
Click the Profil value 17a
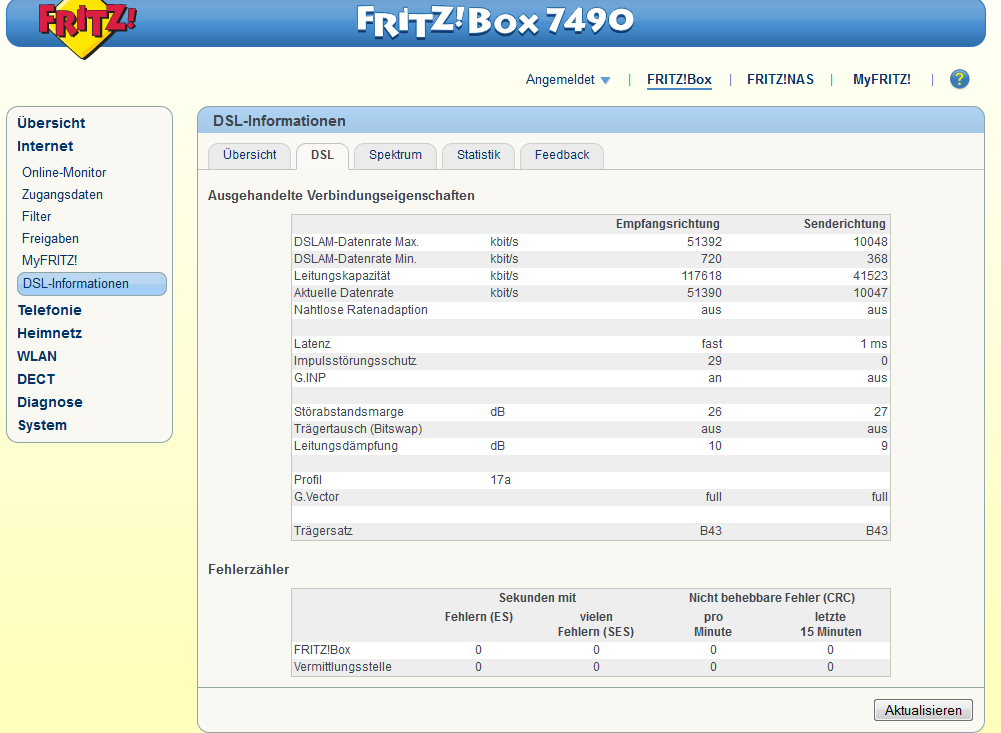(500, 480)
